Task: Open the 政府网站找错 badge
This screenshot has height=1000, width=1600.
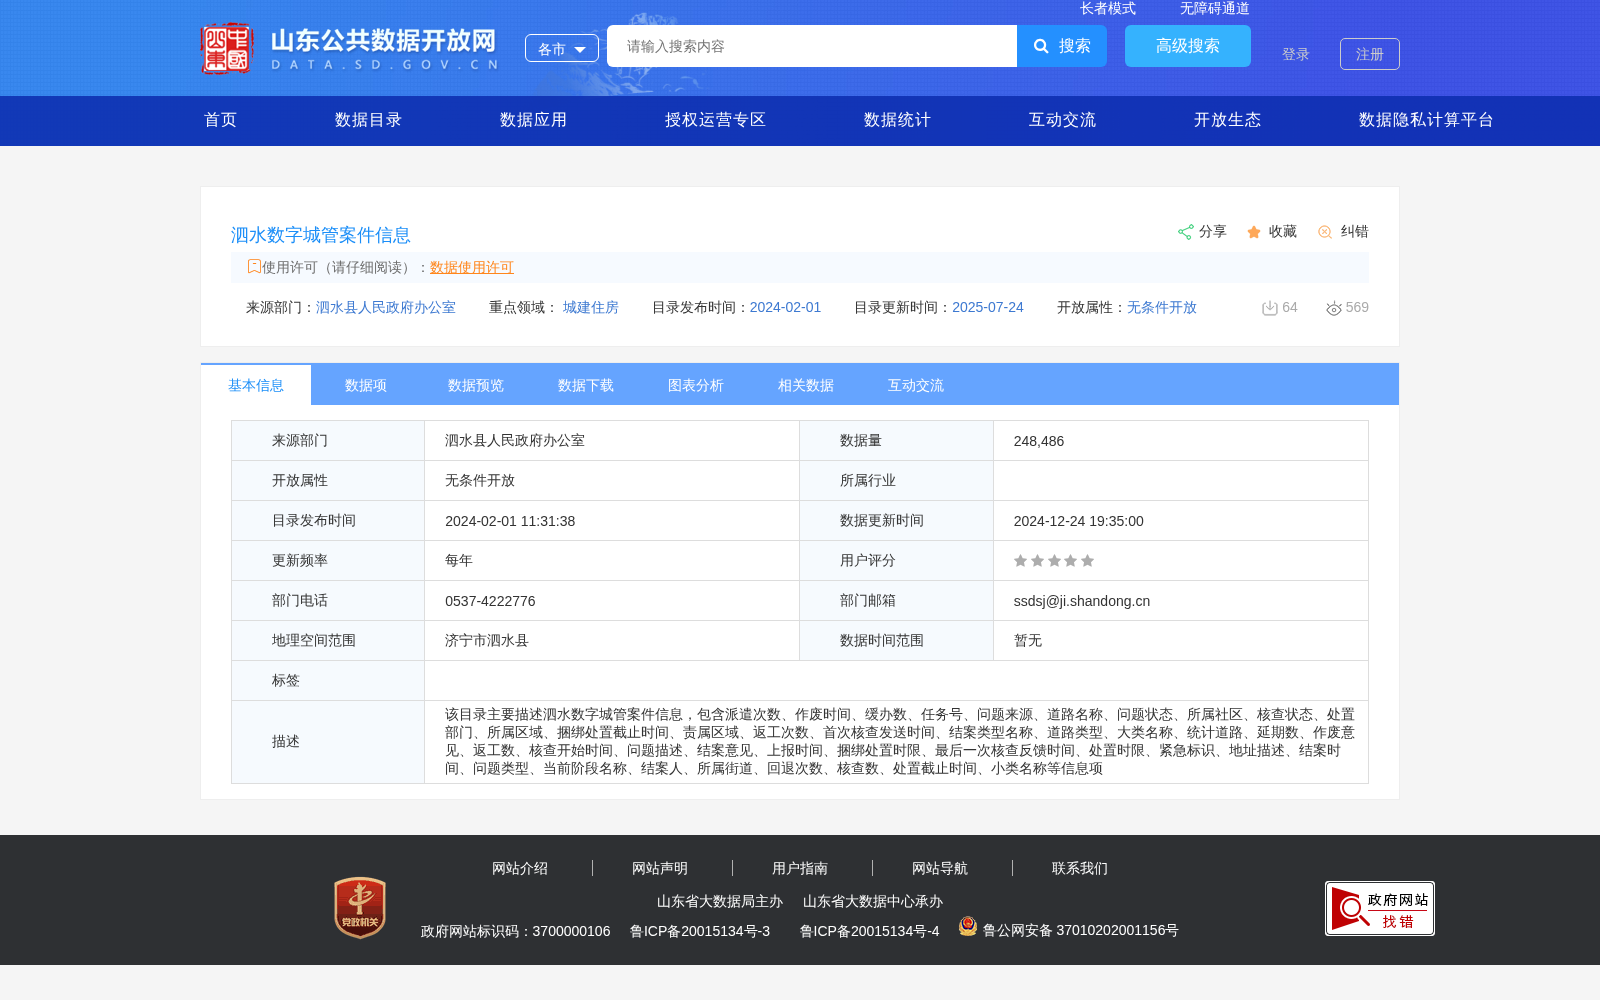Action: [x=1380, y=908]
